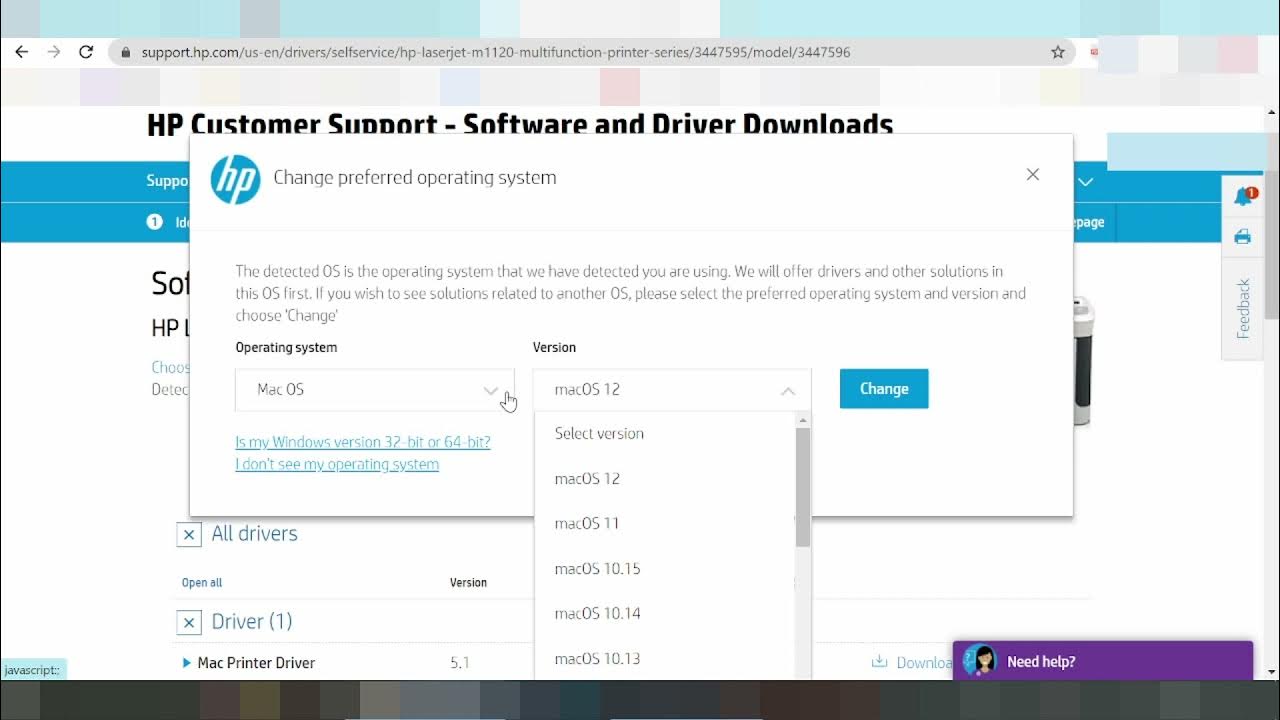Viewport: 1280px width, 720px height.
Task: Collapse the All drivers section
Action: pyautogui.click(x=189, y=534)
